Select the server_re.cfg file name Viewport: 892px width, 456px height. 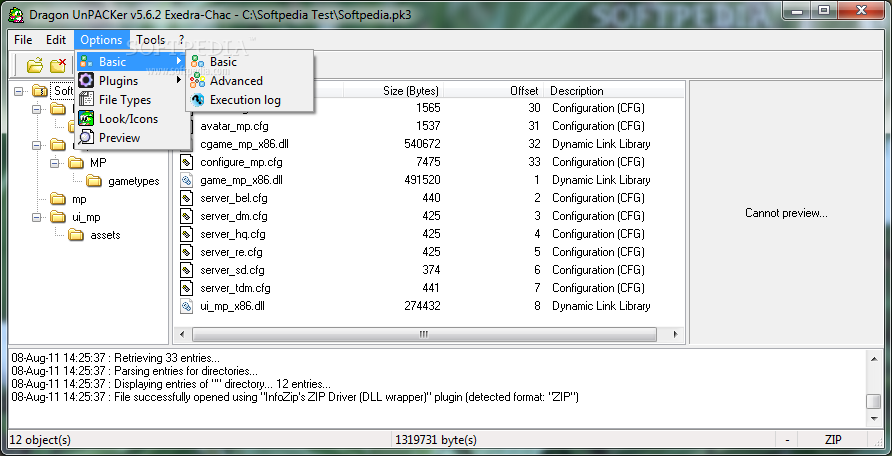232,252
